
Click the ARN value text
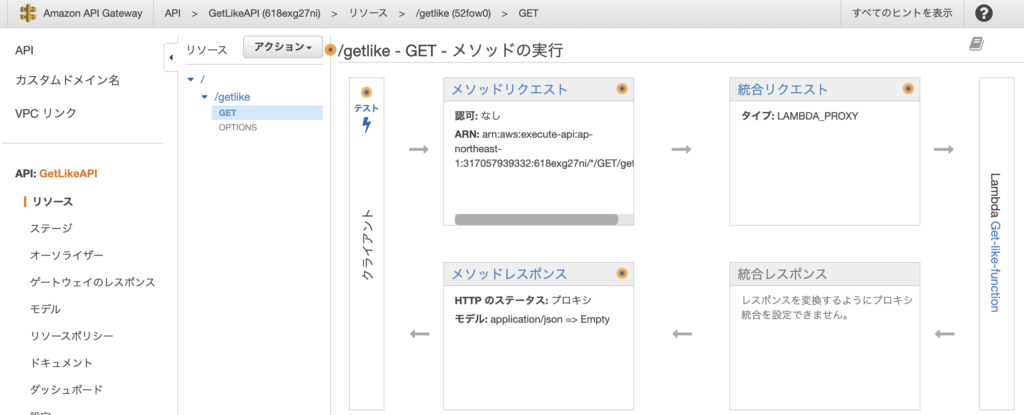[544, 148]
